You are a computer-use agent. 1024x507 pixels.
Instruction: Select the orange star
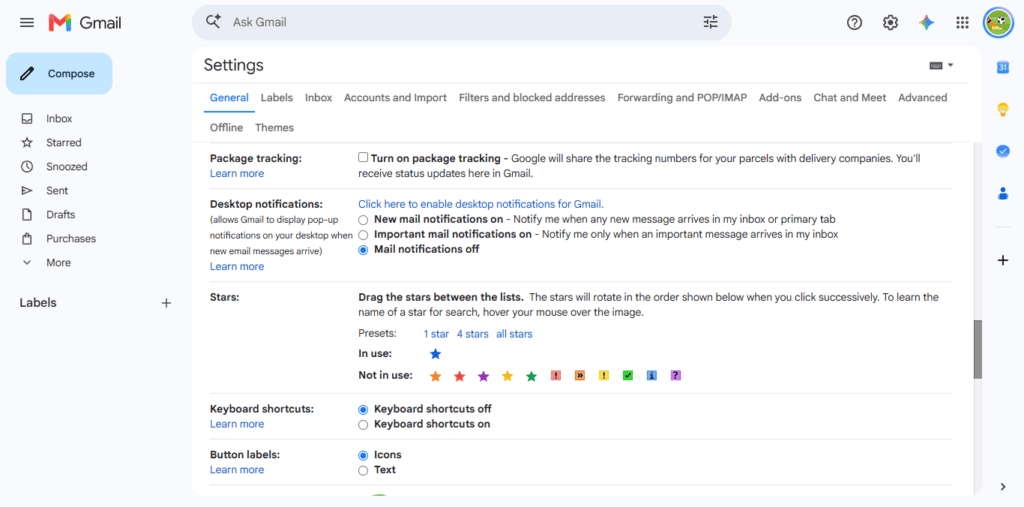(436, 376)
